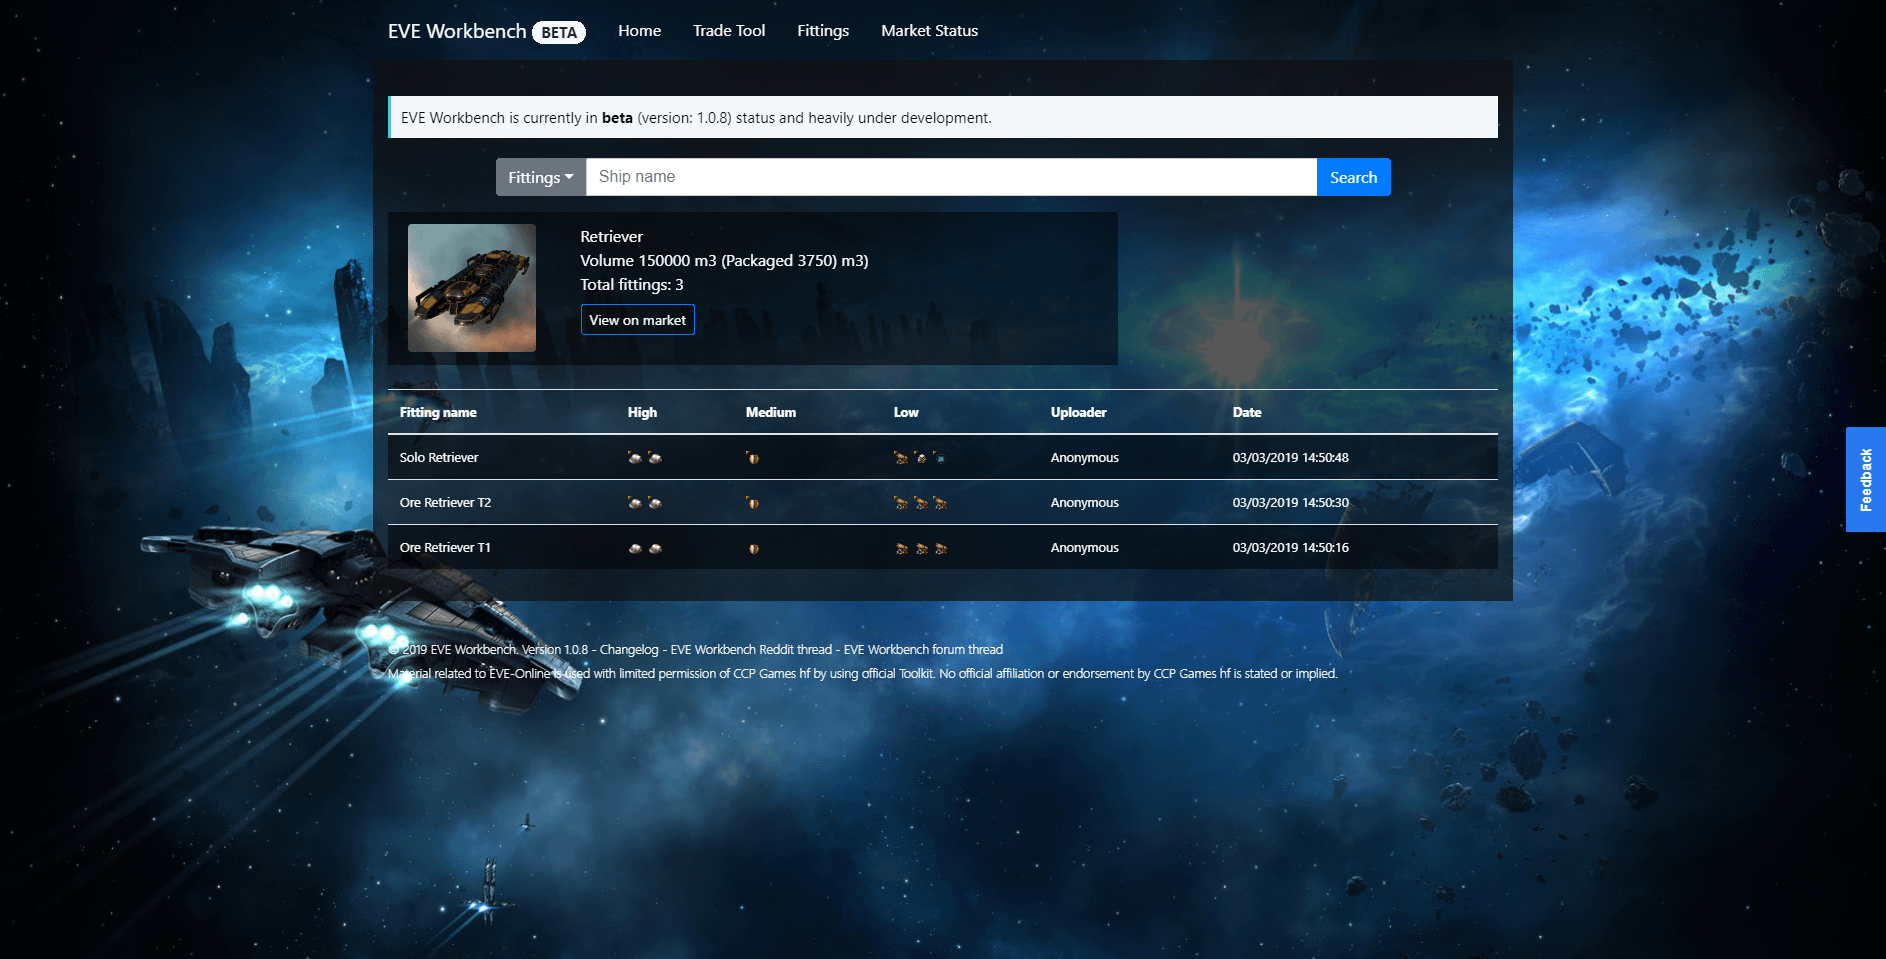Click medium-slot shield icon in Ore Retriever T1 row
The image size is (1886, 959).
pos(753,548)
